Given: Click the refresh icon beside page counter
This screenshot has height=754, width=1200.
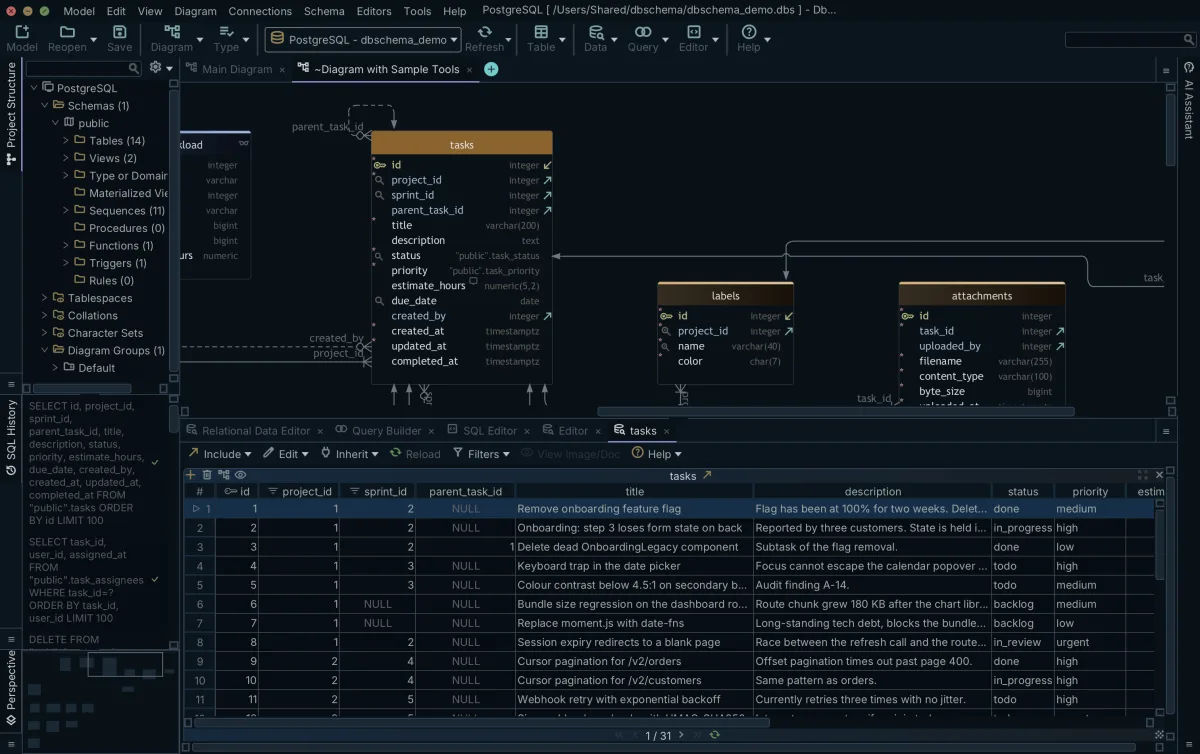Looking at the screenshot, I should click(714, 735).
